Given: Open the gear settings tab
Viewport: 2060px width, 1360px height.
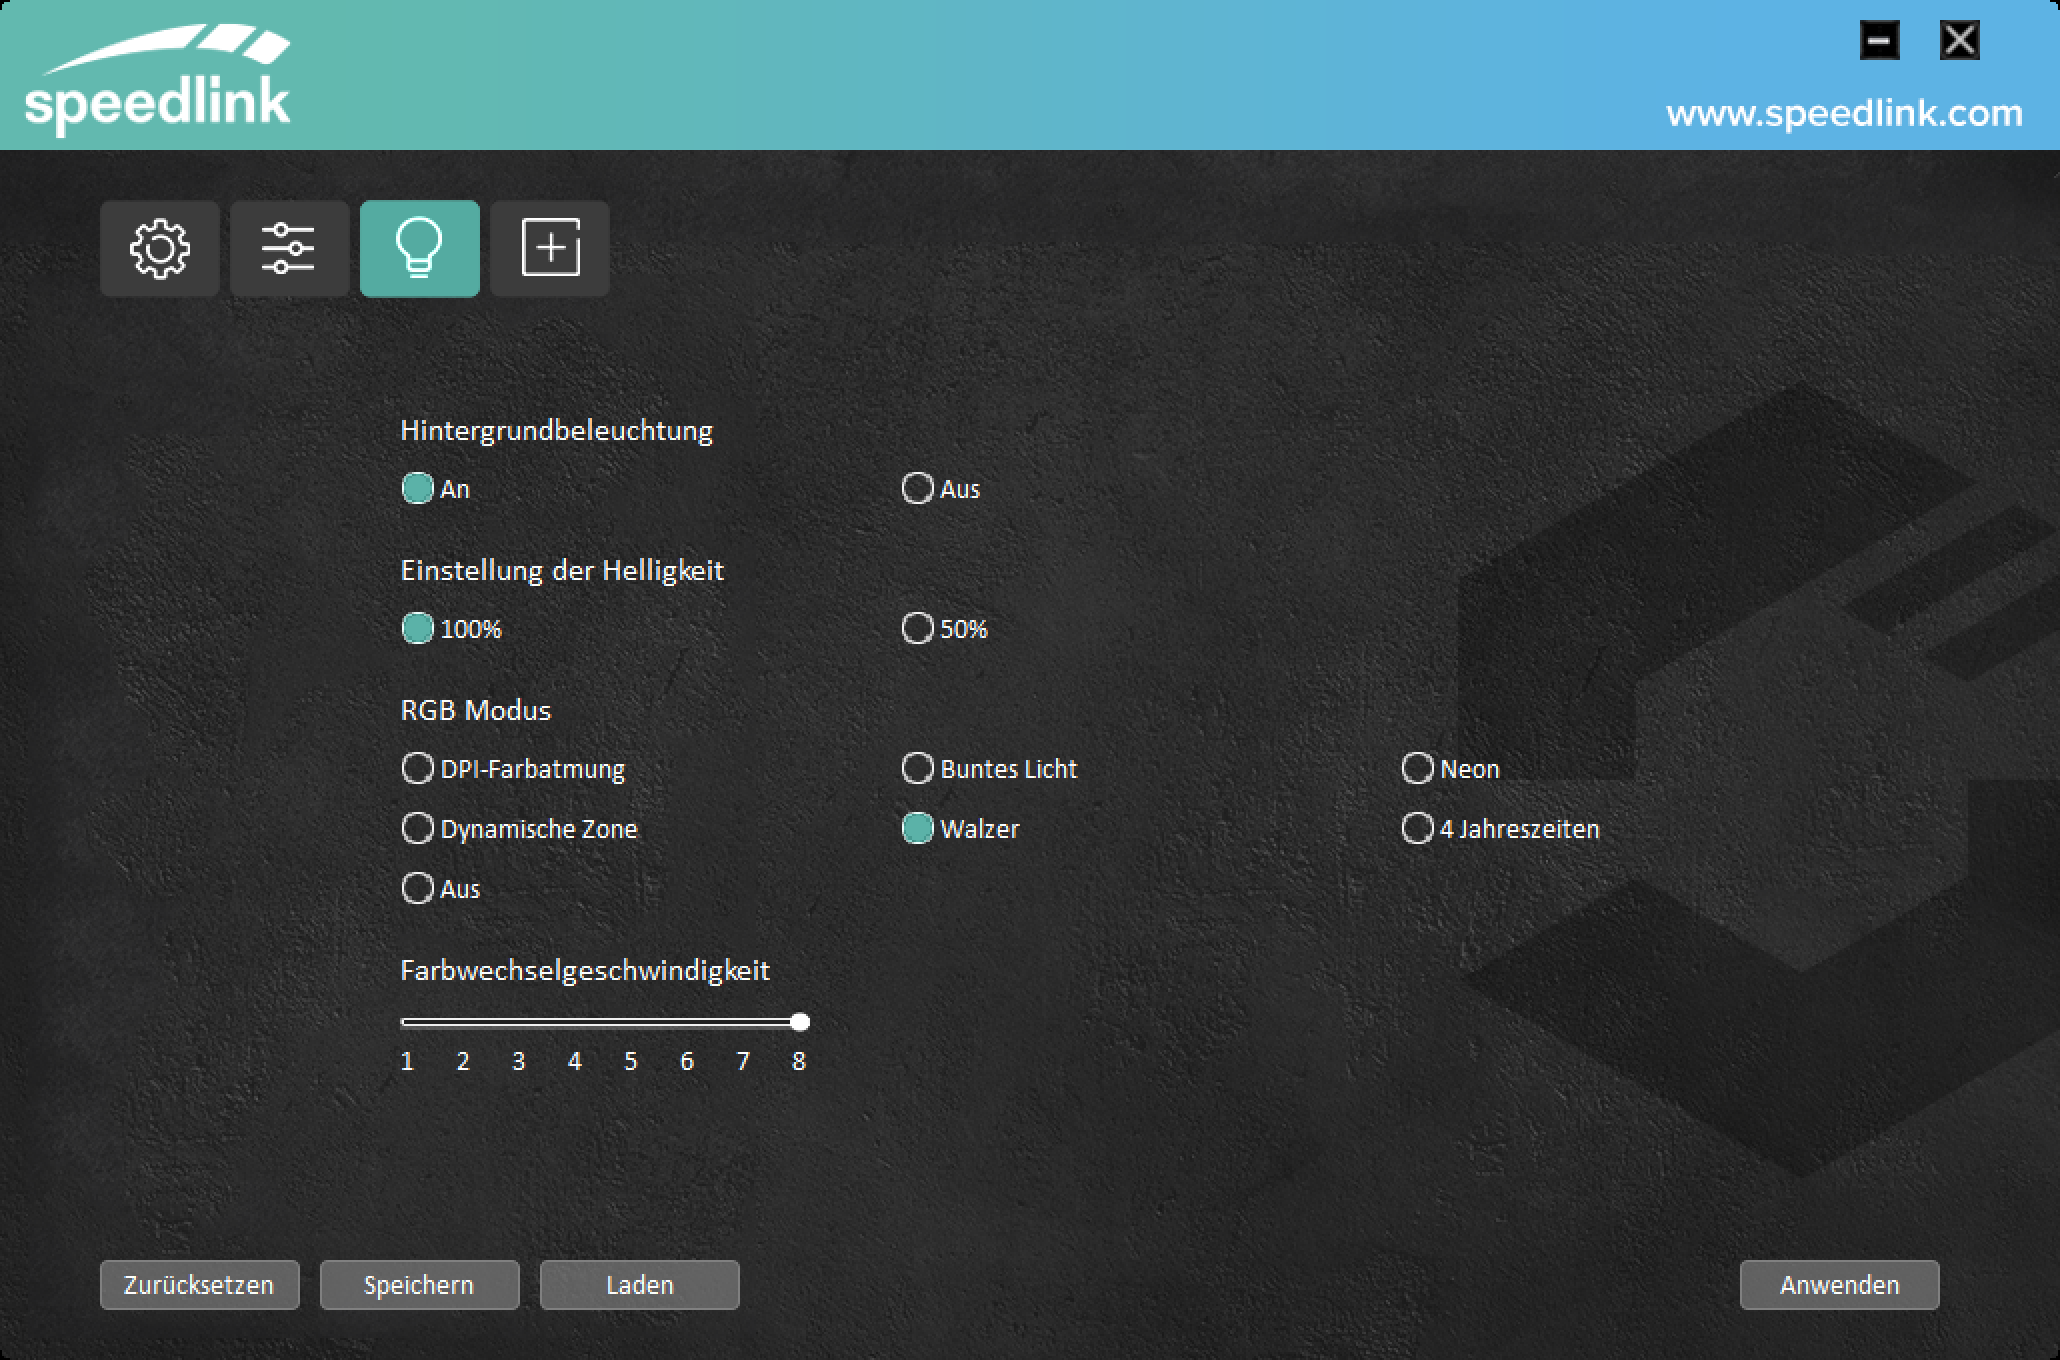Looking at the screenshot, I should click(160, 248).
